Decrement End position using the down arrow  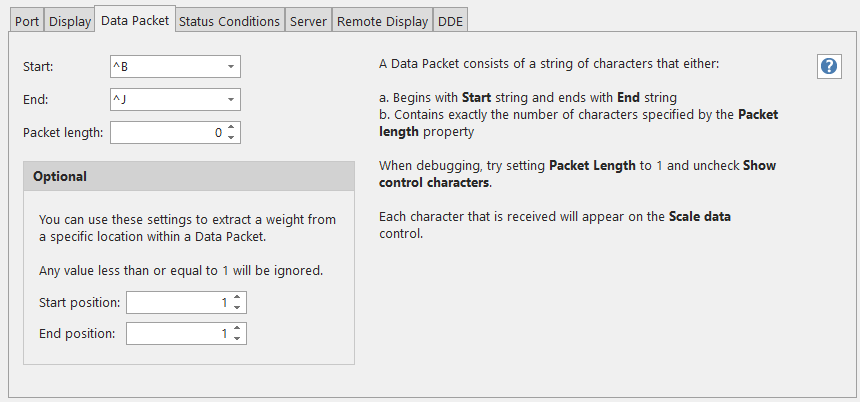point(237,339)
